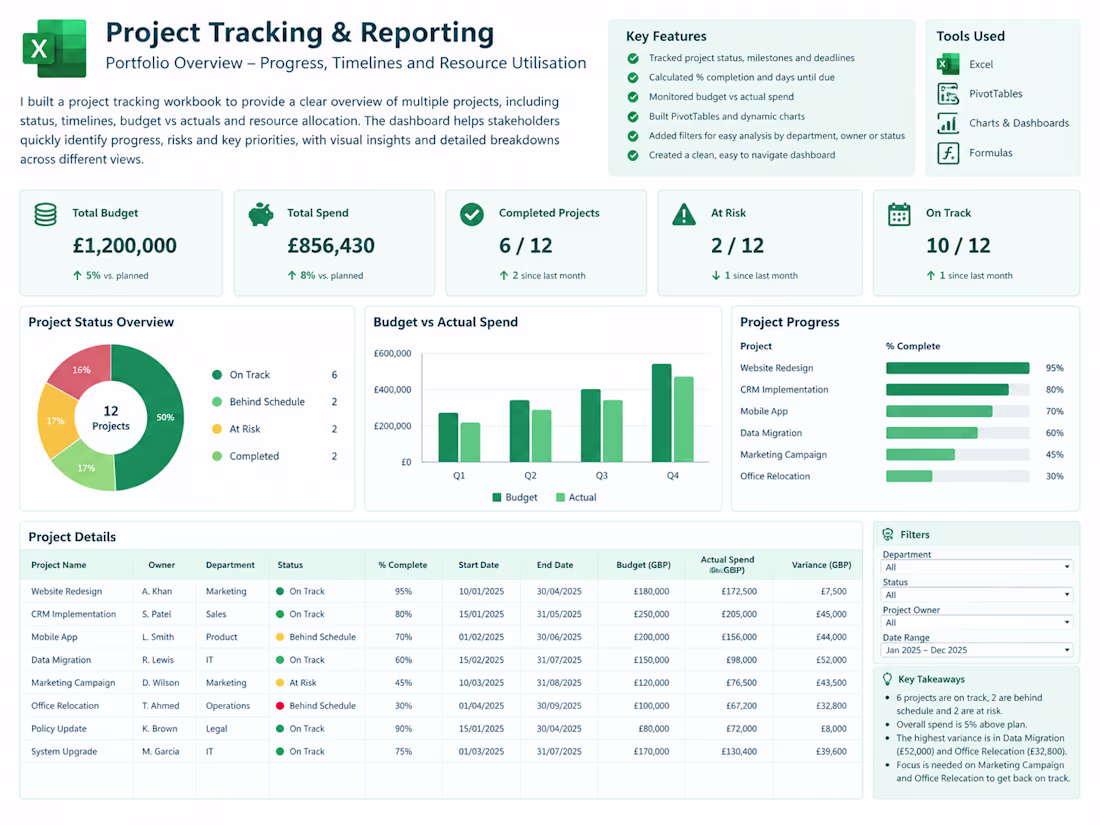This screenshot has height=825, width=1100.
Task: Click actual spend cell £130,400
Action: pyautogui.click(x=739, y=751)
